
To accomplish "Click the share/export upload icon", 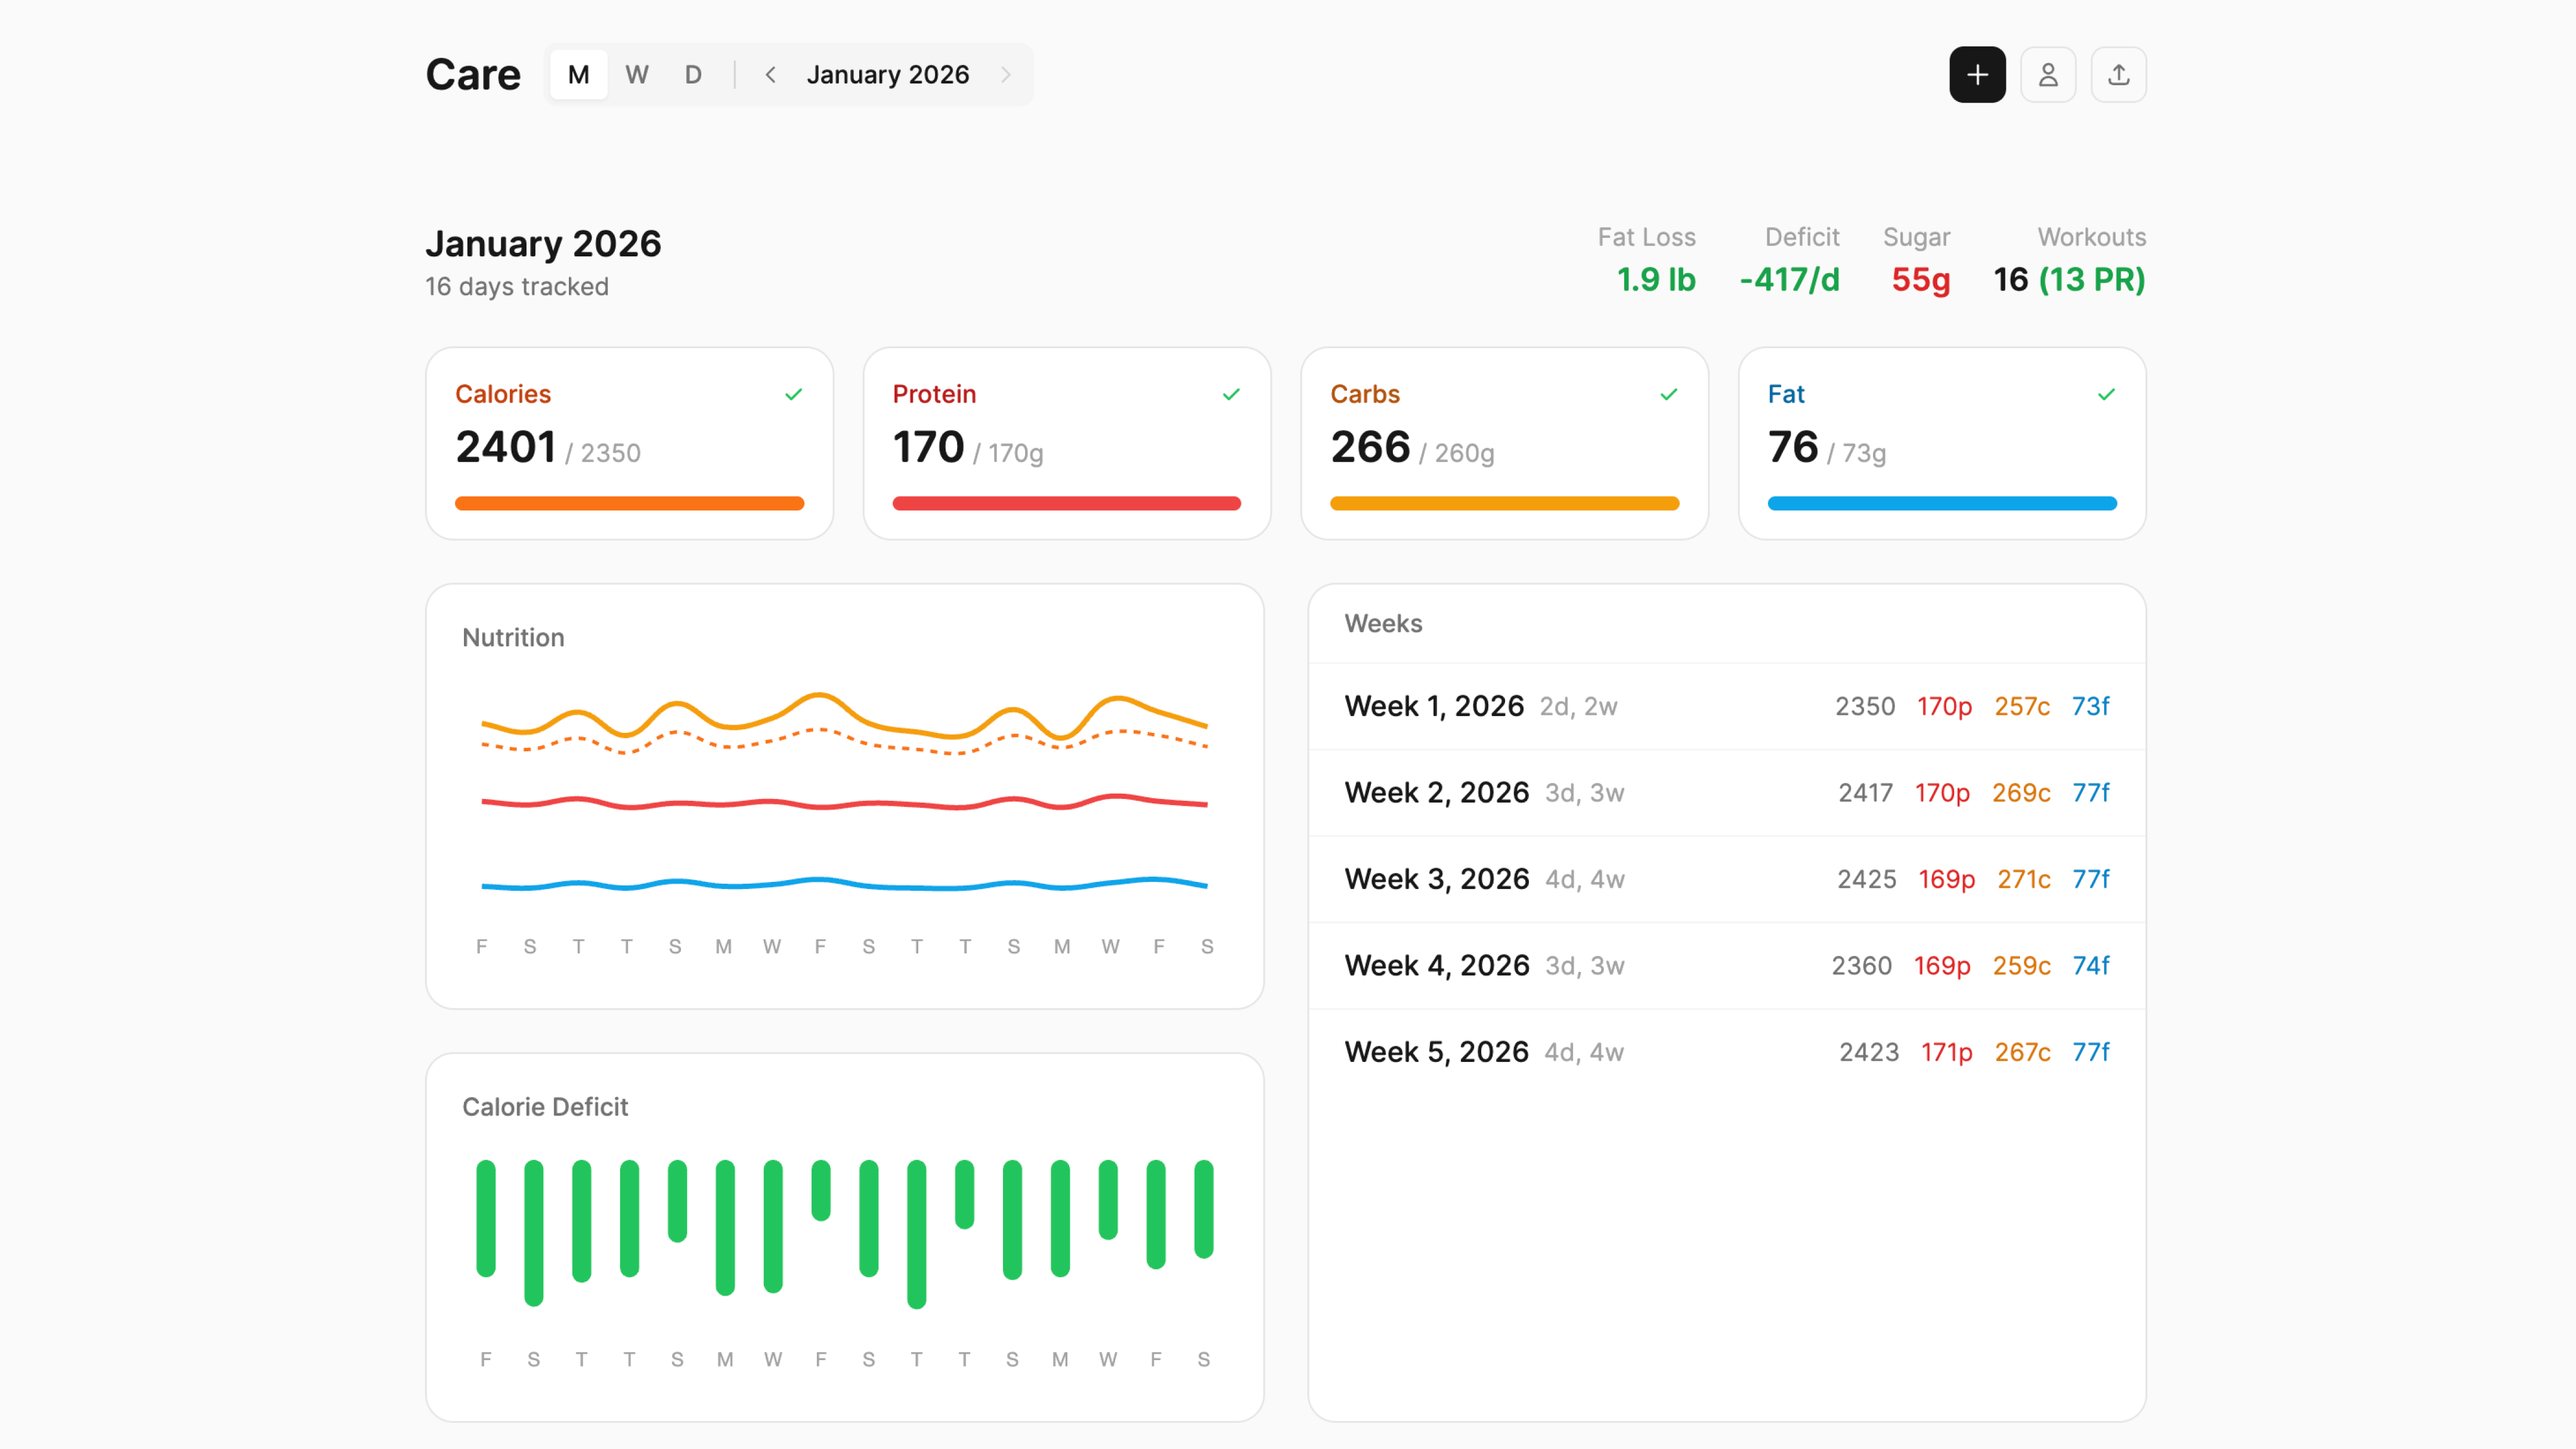I will tap(2118, 75).
